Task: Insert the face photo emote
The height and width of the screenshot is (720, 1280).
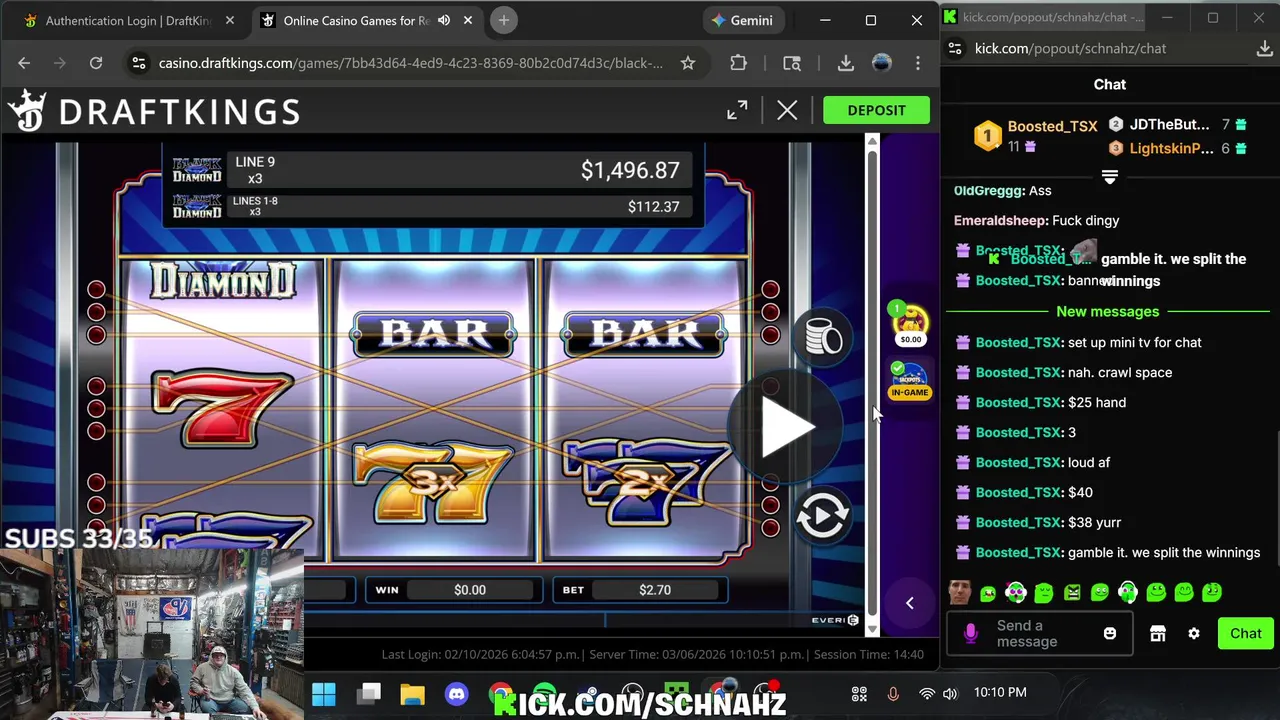Action: [x=960, y=592]
